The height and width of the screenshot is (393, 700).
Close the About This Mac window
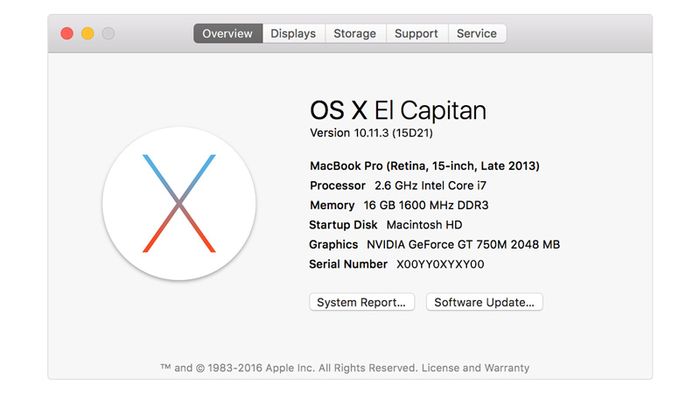click(67, 33)
